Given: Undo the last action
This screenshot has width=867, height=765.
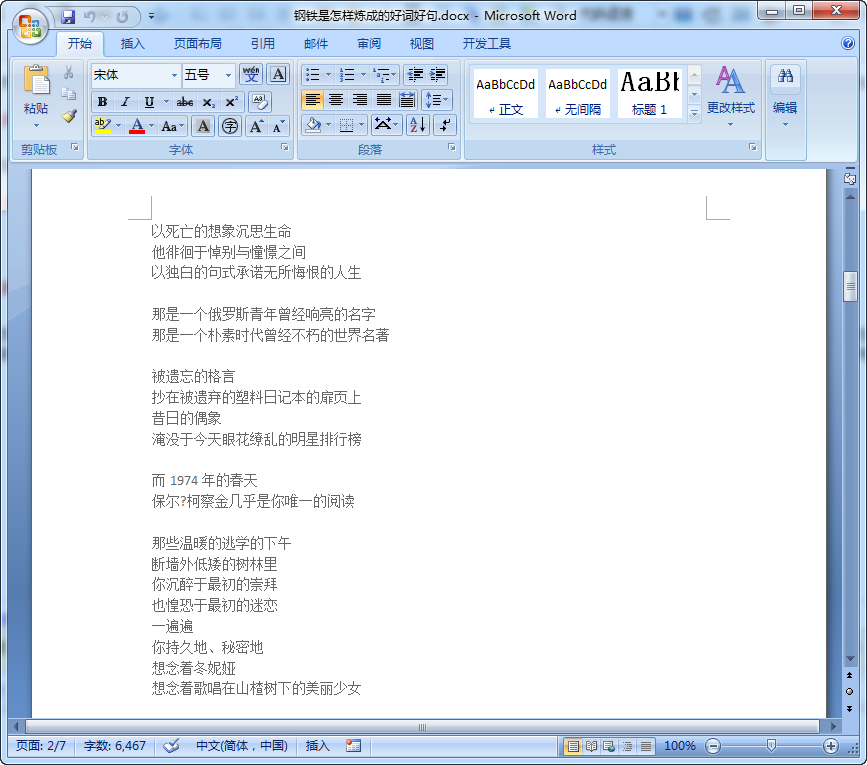Looking at the screenshot, I should (89, 17).
